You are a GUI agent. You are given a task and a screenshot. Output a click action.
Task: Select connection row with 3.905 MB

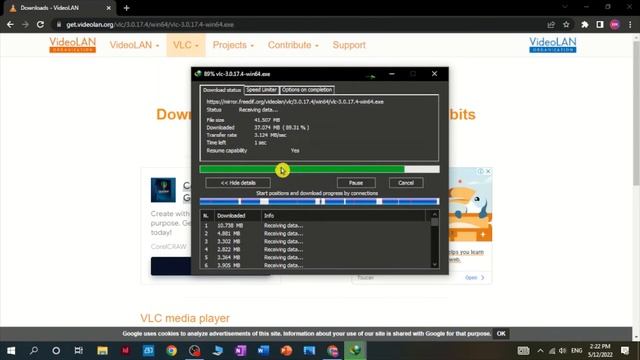pos(316,265)
